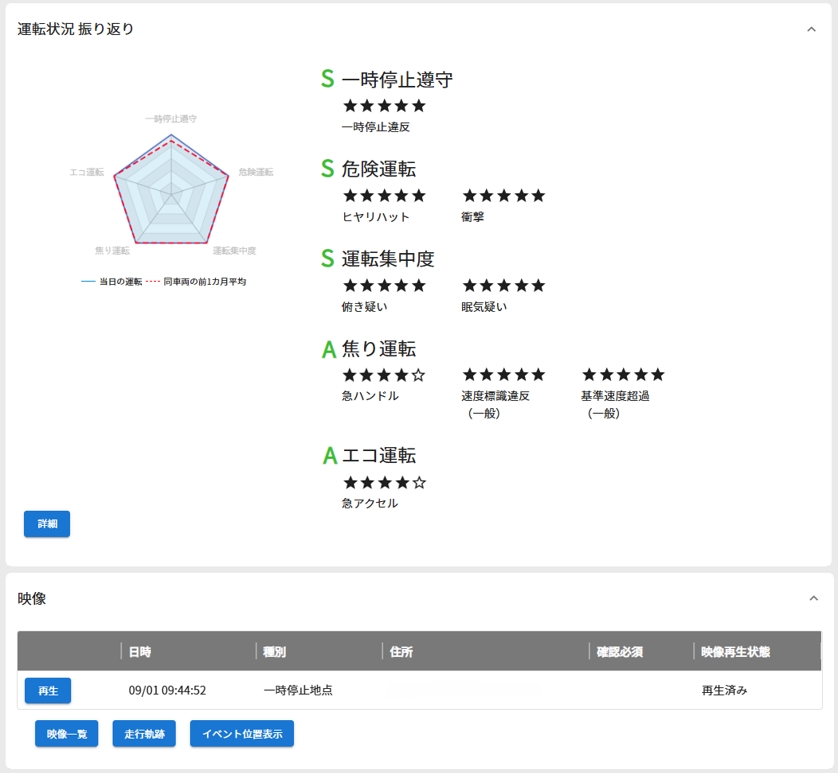The height and width of the screenshot is (773, 838).
Task: Click the 映像再生状態 column header
Action: [735, 652]
